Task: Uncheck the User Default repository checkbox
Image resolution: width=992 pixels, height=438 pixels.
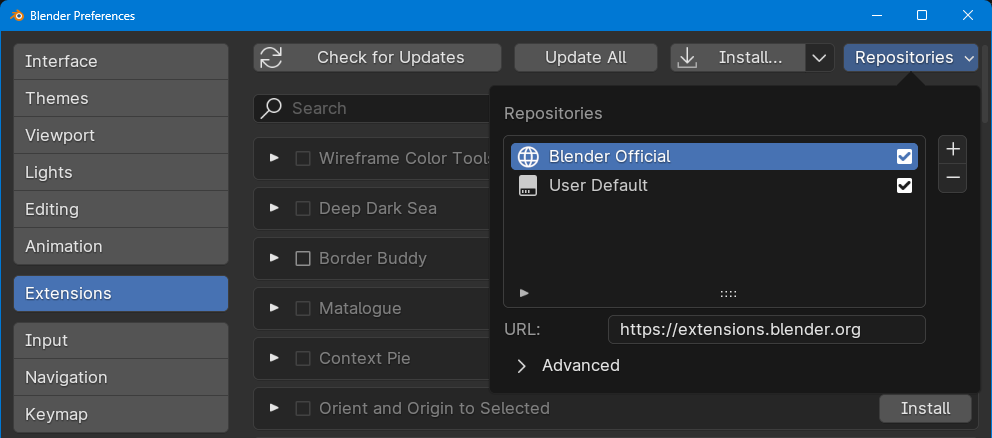Action: (x=905, y=185)
